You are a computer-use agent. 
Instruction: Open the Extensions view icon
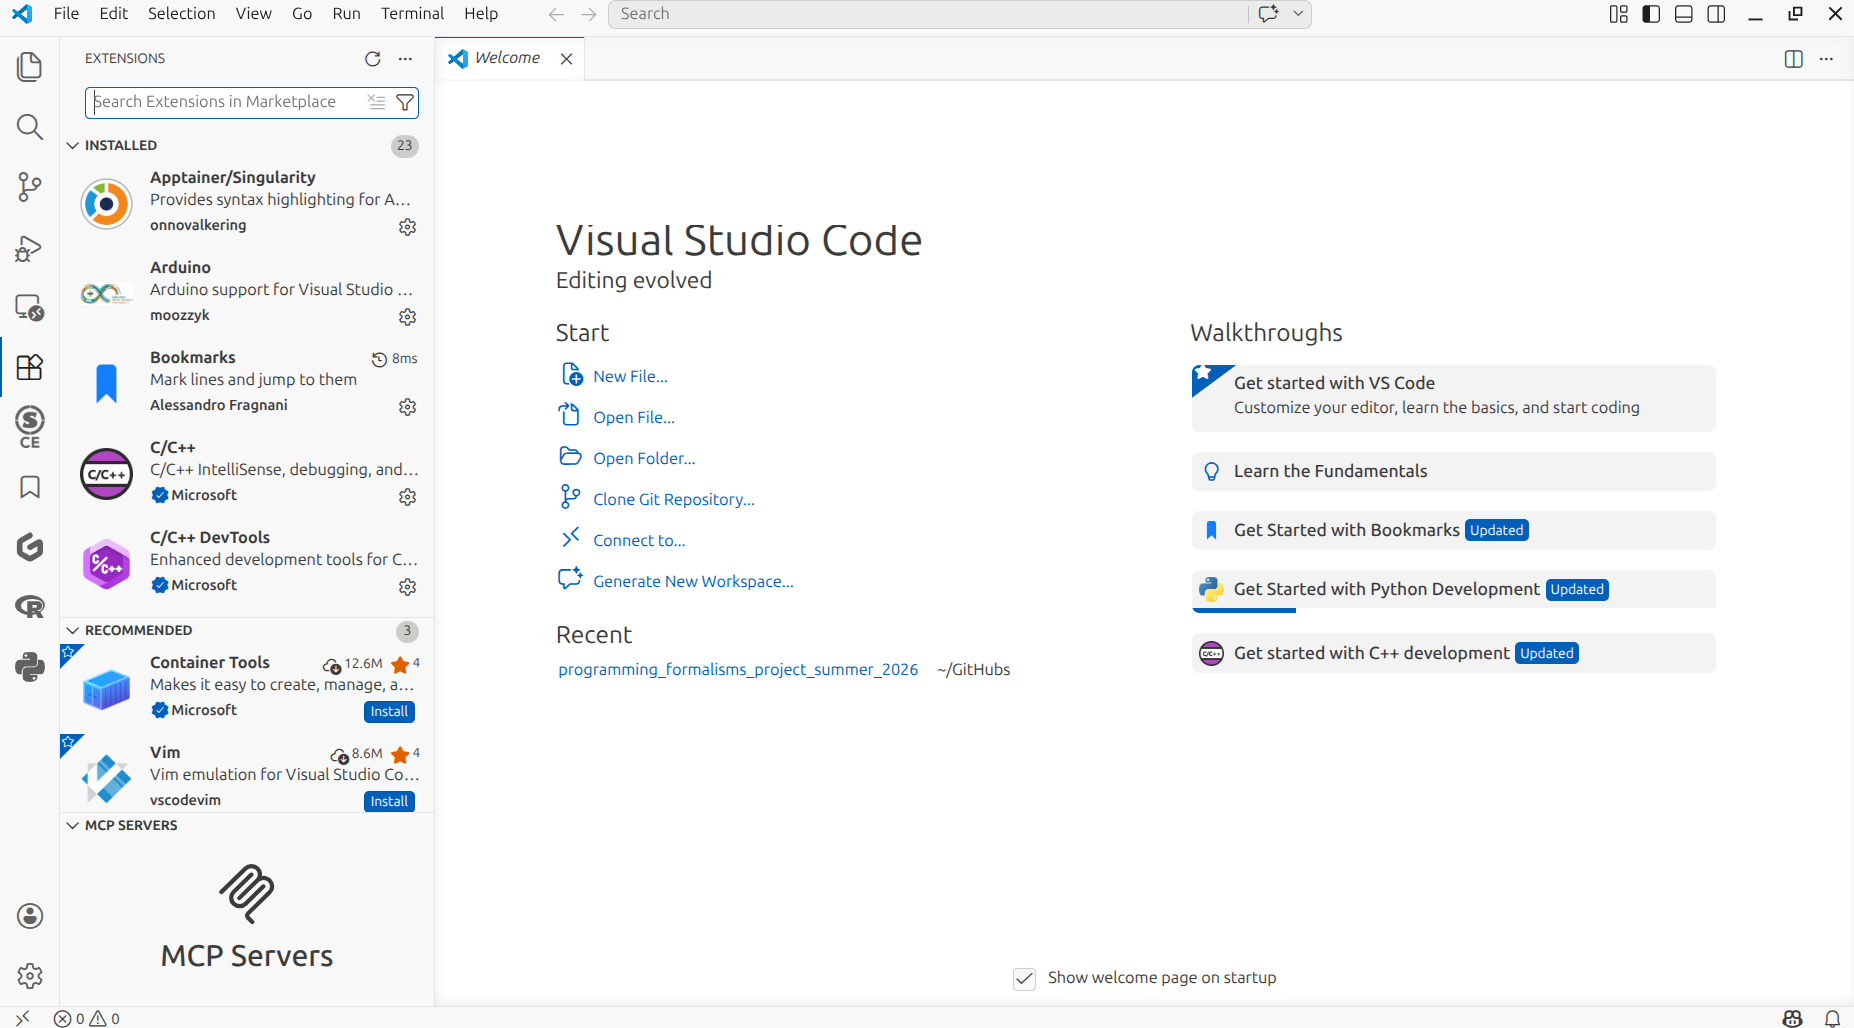point(30,367)
